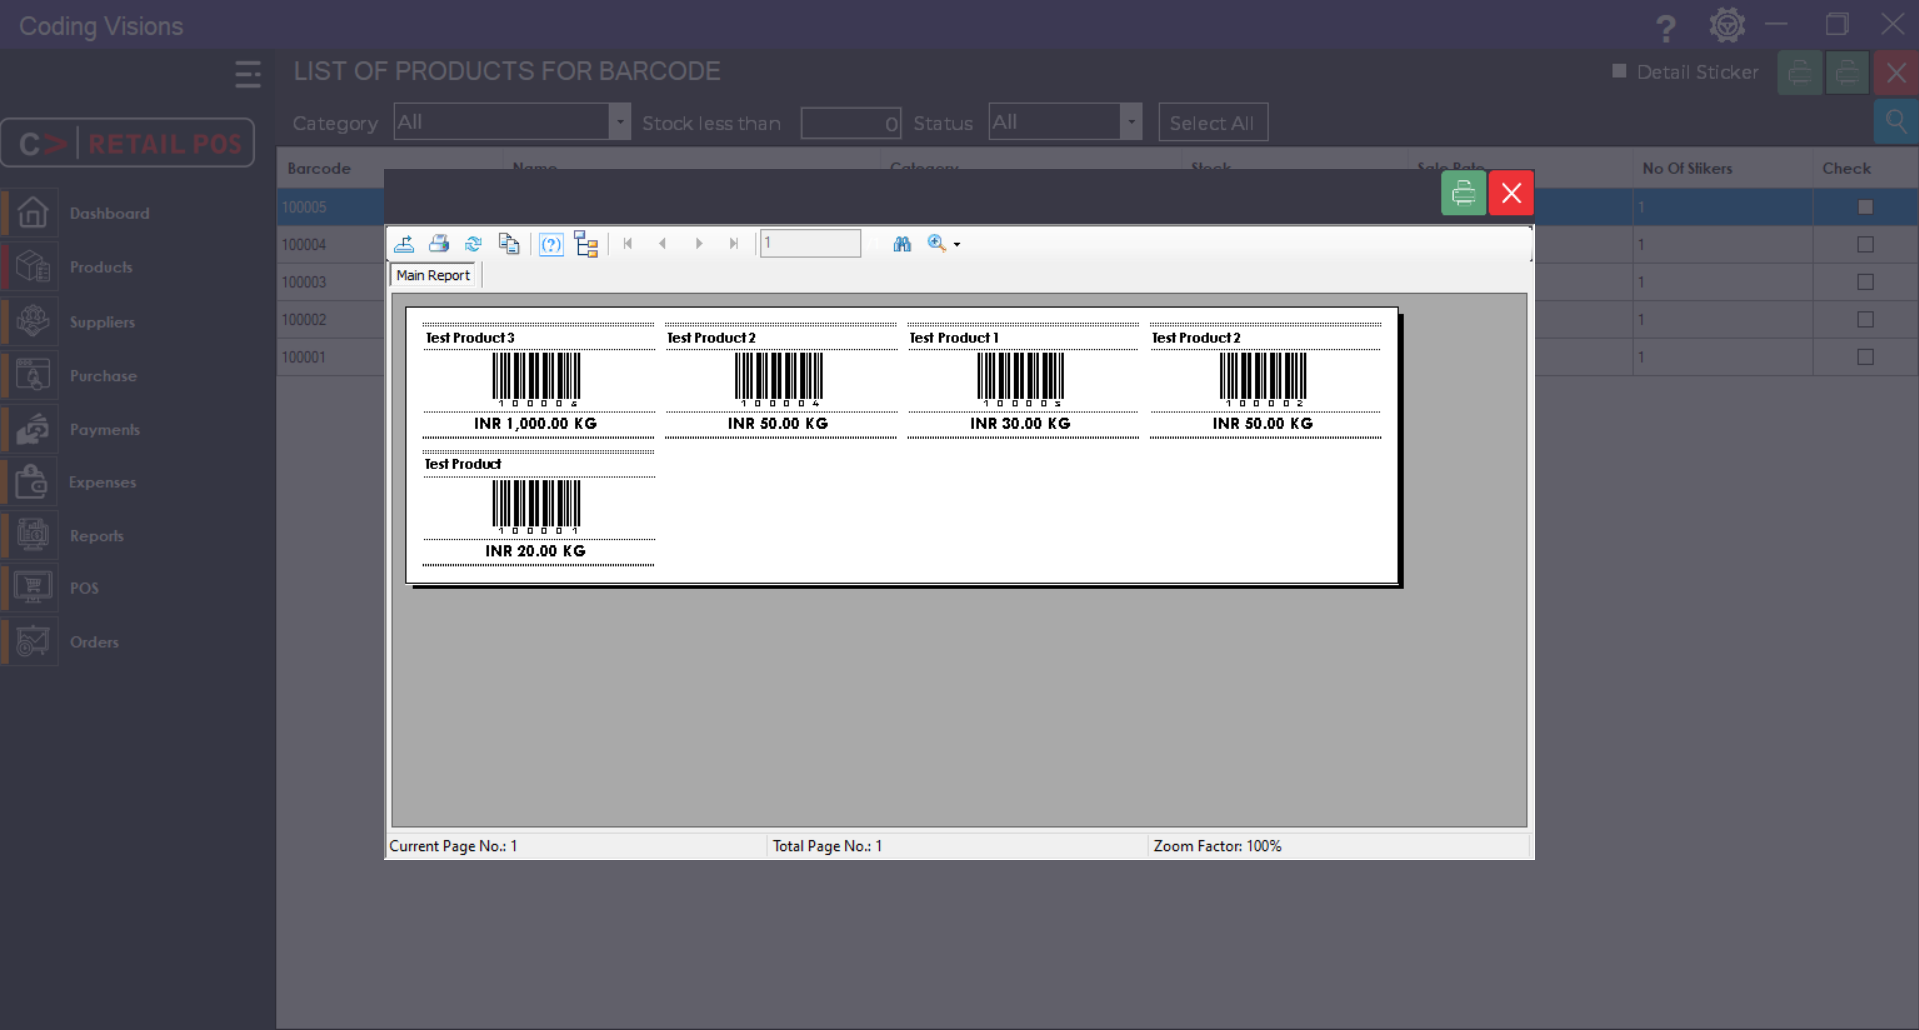1919x1030 pixels.
Task: Click the left green printer button beside Detail Sticker
Action: [x=1800, y=73]
